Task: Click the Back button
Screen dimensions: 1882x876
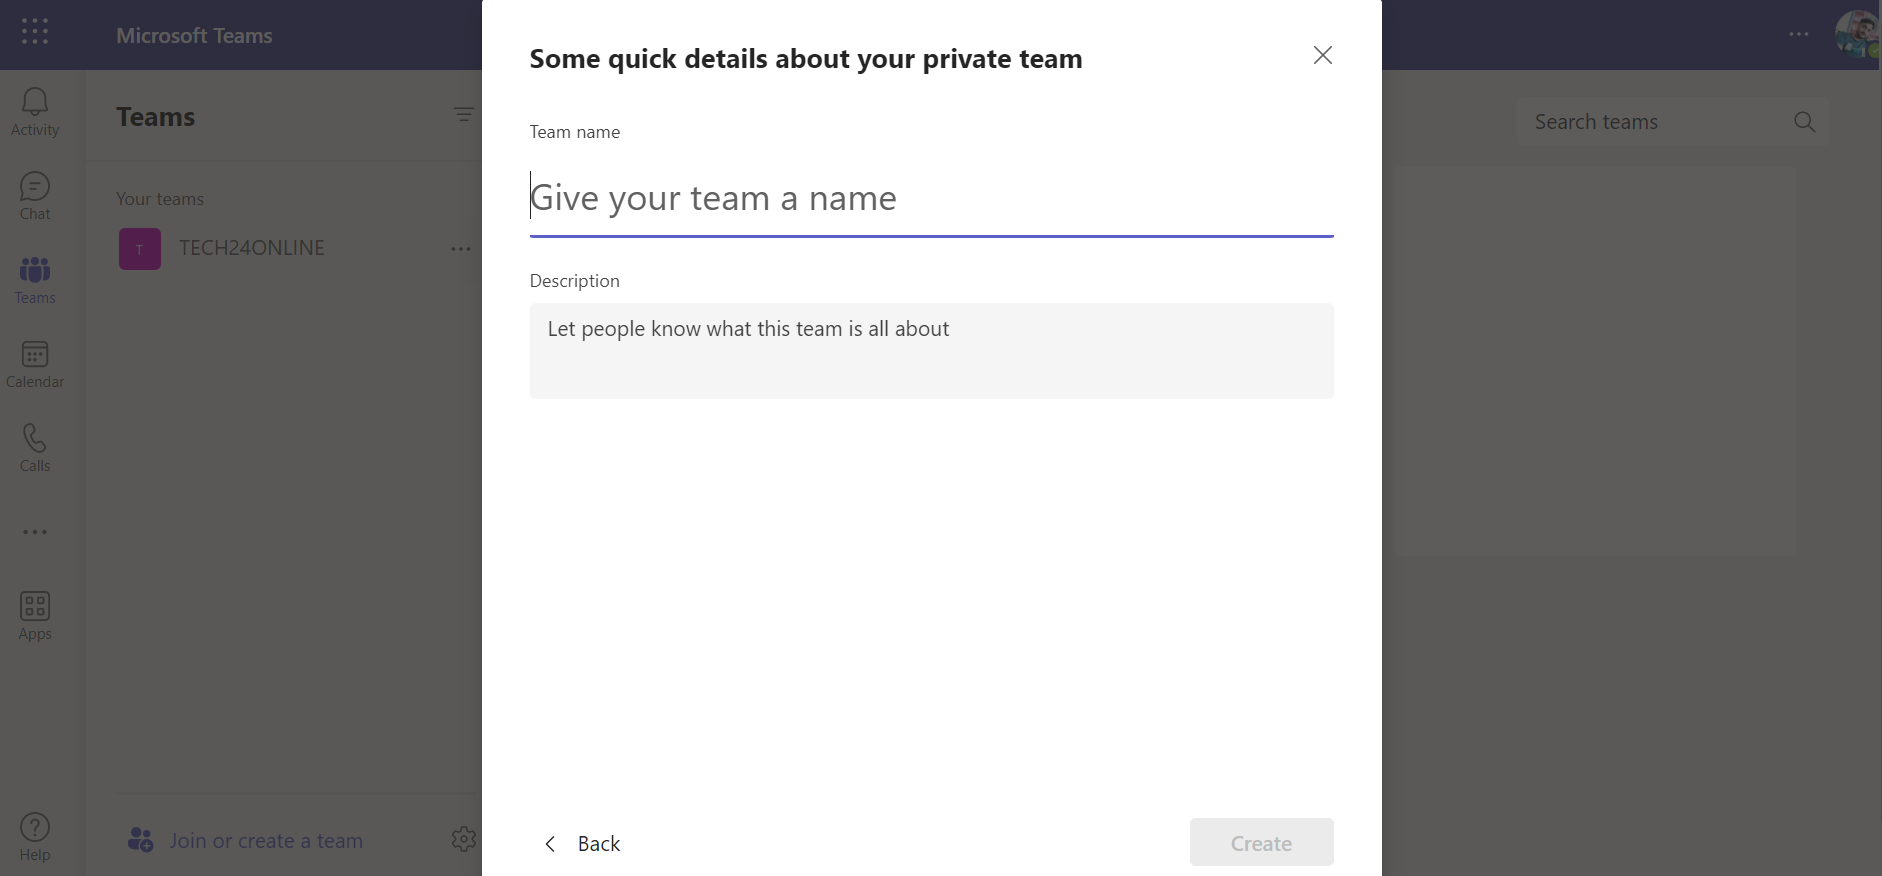Action: 583,843
